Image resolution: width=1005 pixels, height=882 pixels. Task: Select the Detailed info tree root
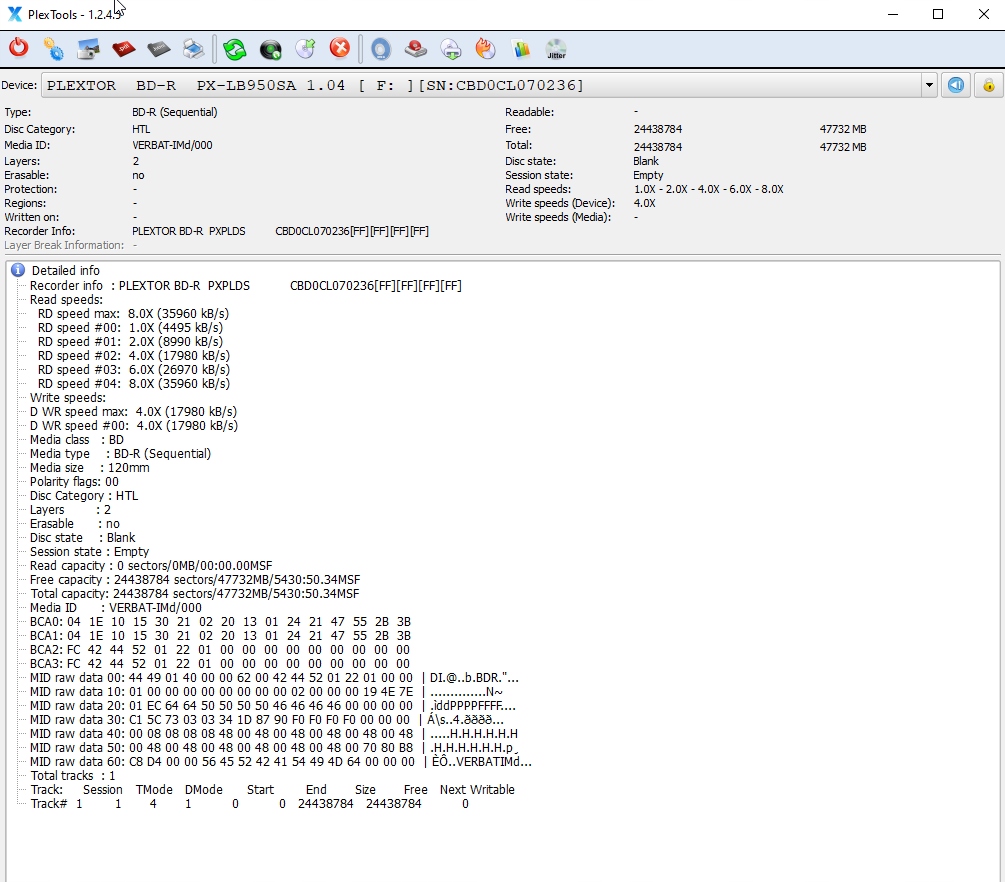pyautogui.click(x=65, y=270)
